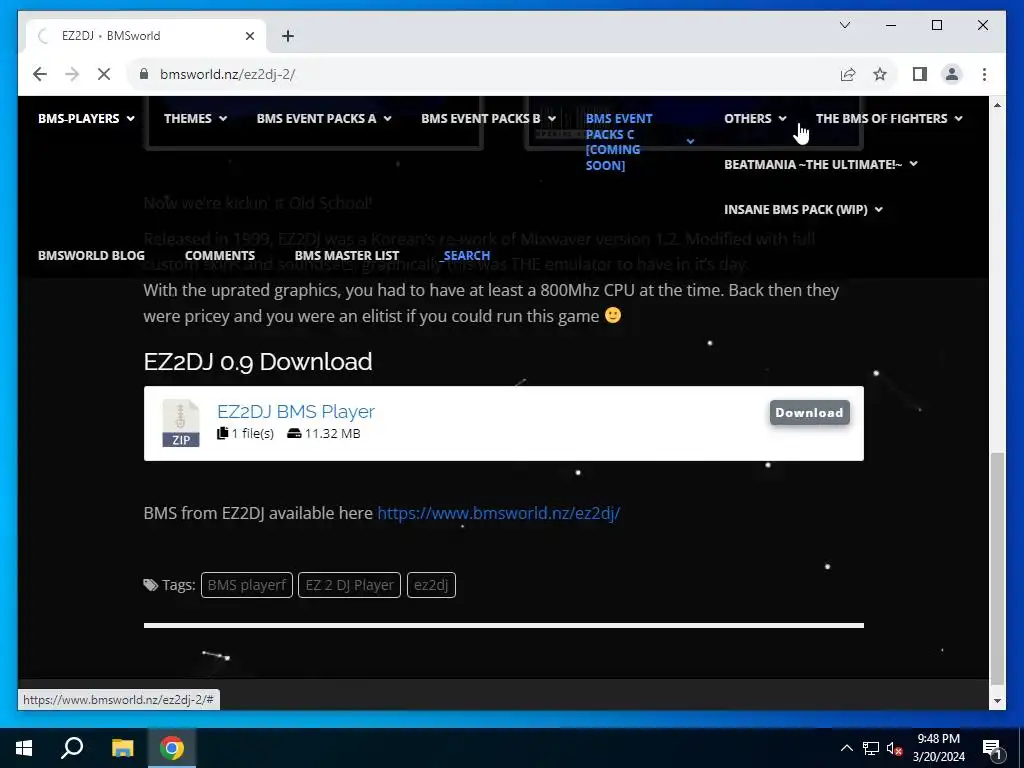
Task: Select the ez2dj tag
Action: (x=431, y=585)
